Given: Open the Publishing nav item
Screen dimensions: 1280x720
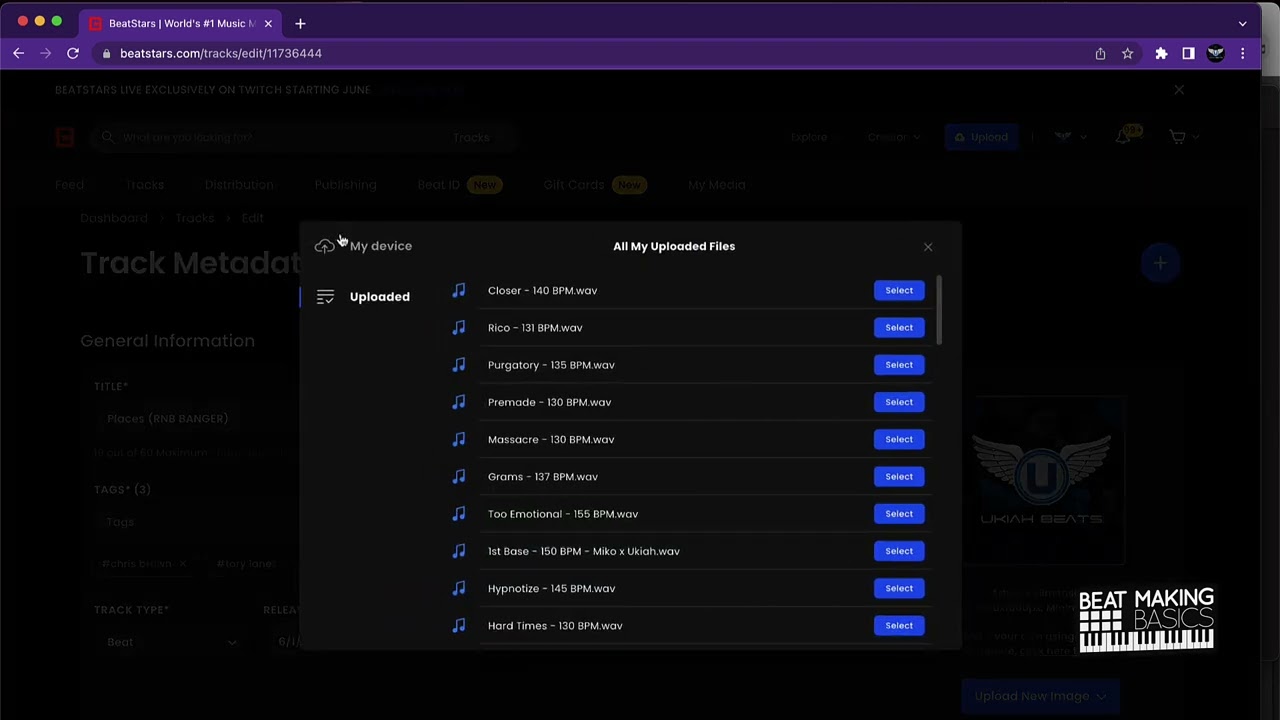Looking at the screenshot, I should point(345,185).
